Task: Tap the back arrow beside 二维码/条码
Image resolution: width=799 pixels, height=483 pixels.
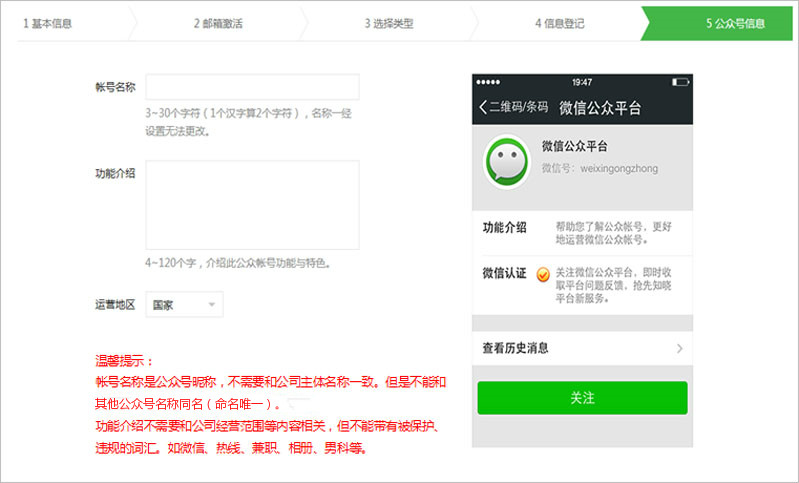Action: point(484,107)
